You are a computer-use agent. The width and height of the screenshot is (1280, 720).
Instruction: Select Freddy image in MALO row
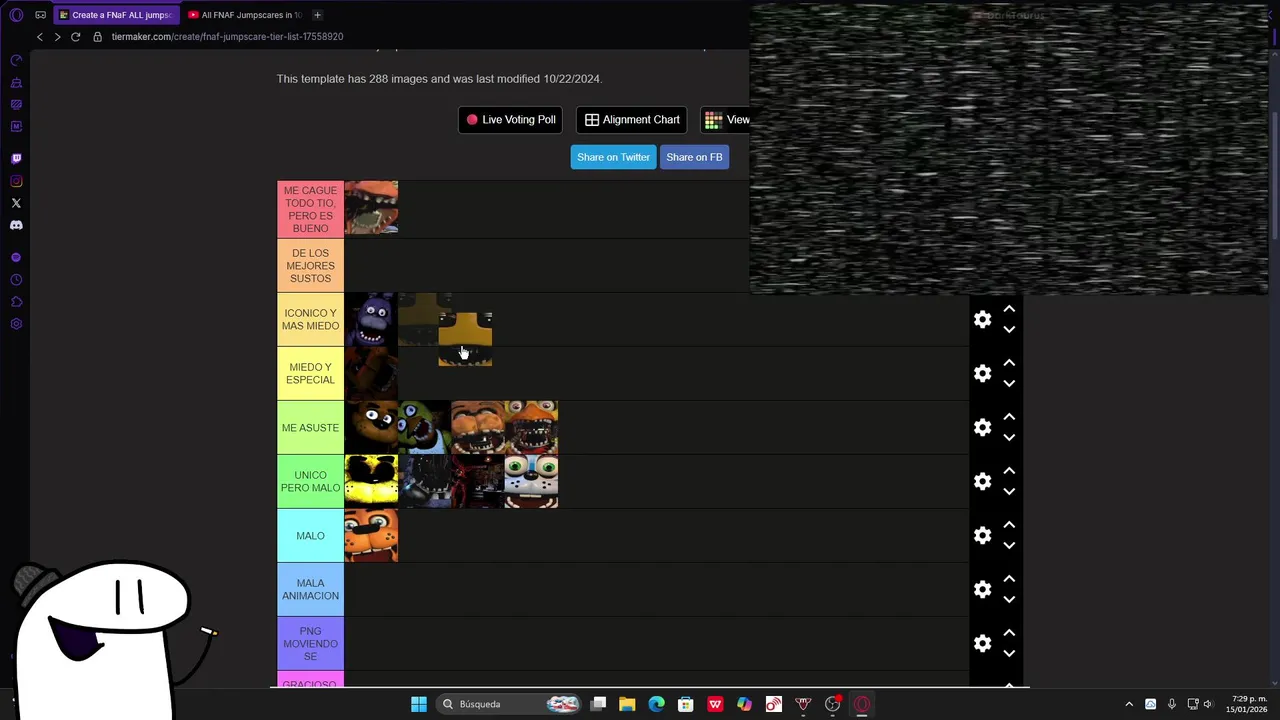click(371, 535)
